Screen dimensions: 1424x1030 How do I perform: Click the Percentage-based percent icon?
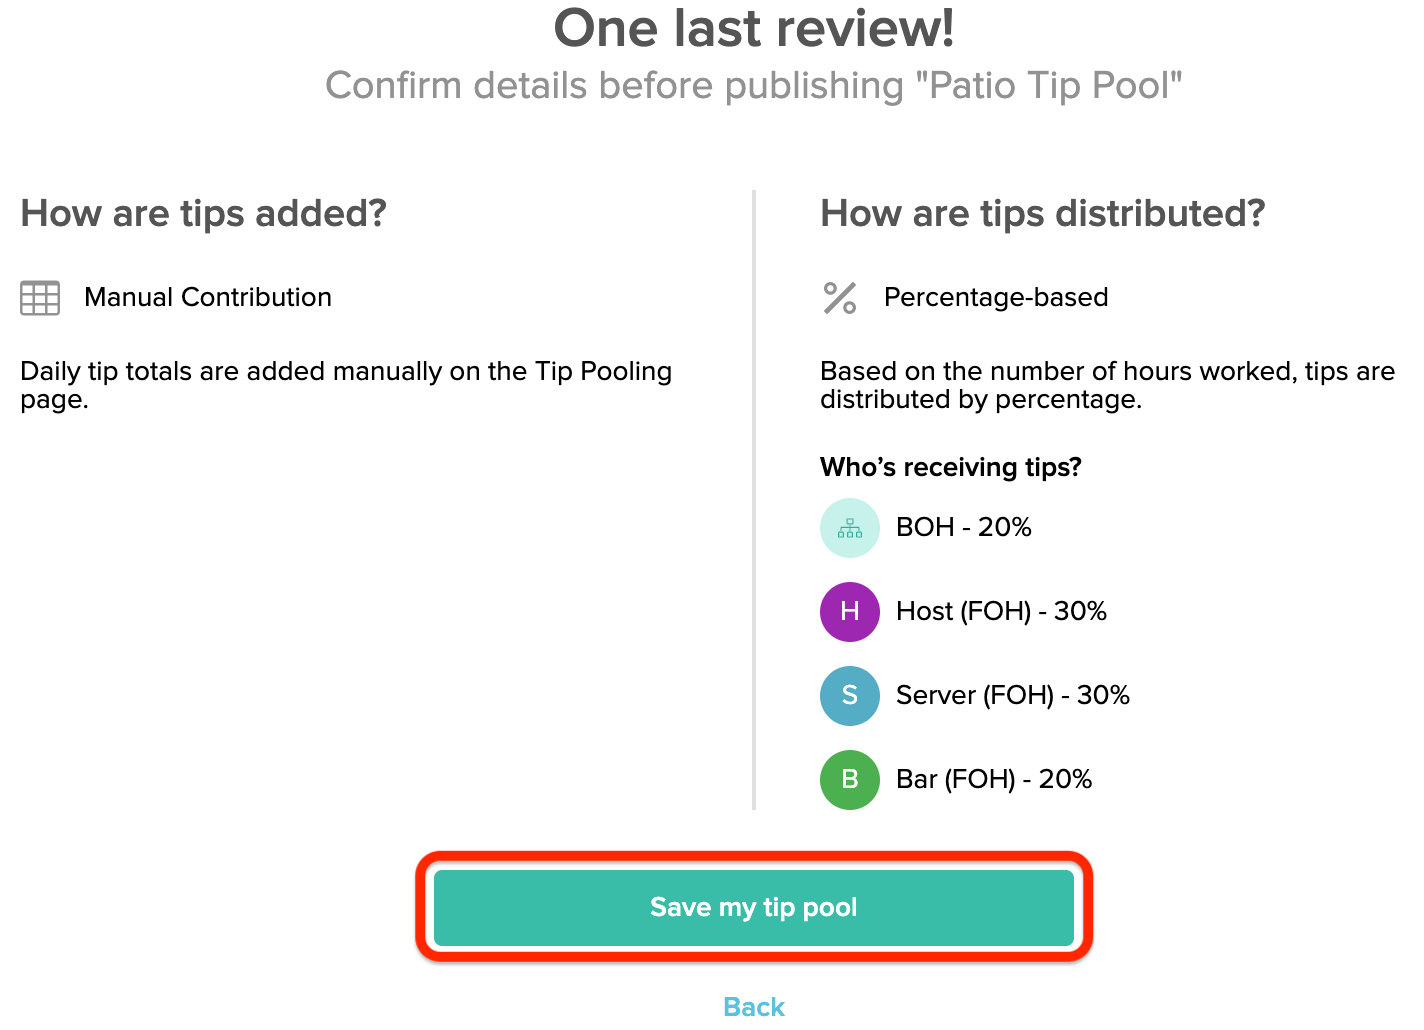[839, 297]
